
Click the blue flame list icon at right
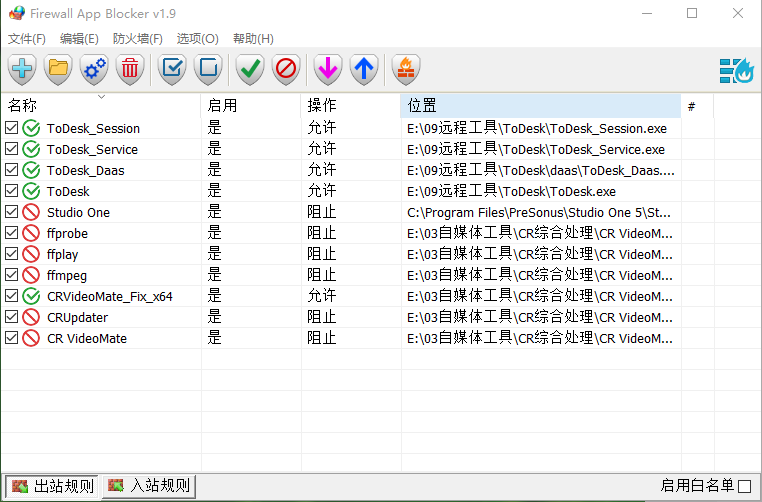click(x=737, y=71)
